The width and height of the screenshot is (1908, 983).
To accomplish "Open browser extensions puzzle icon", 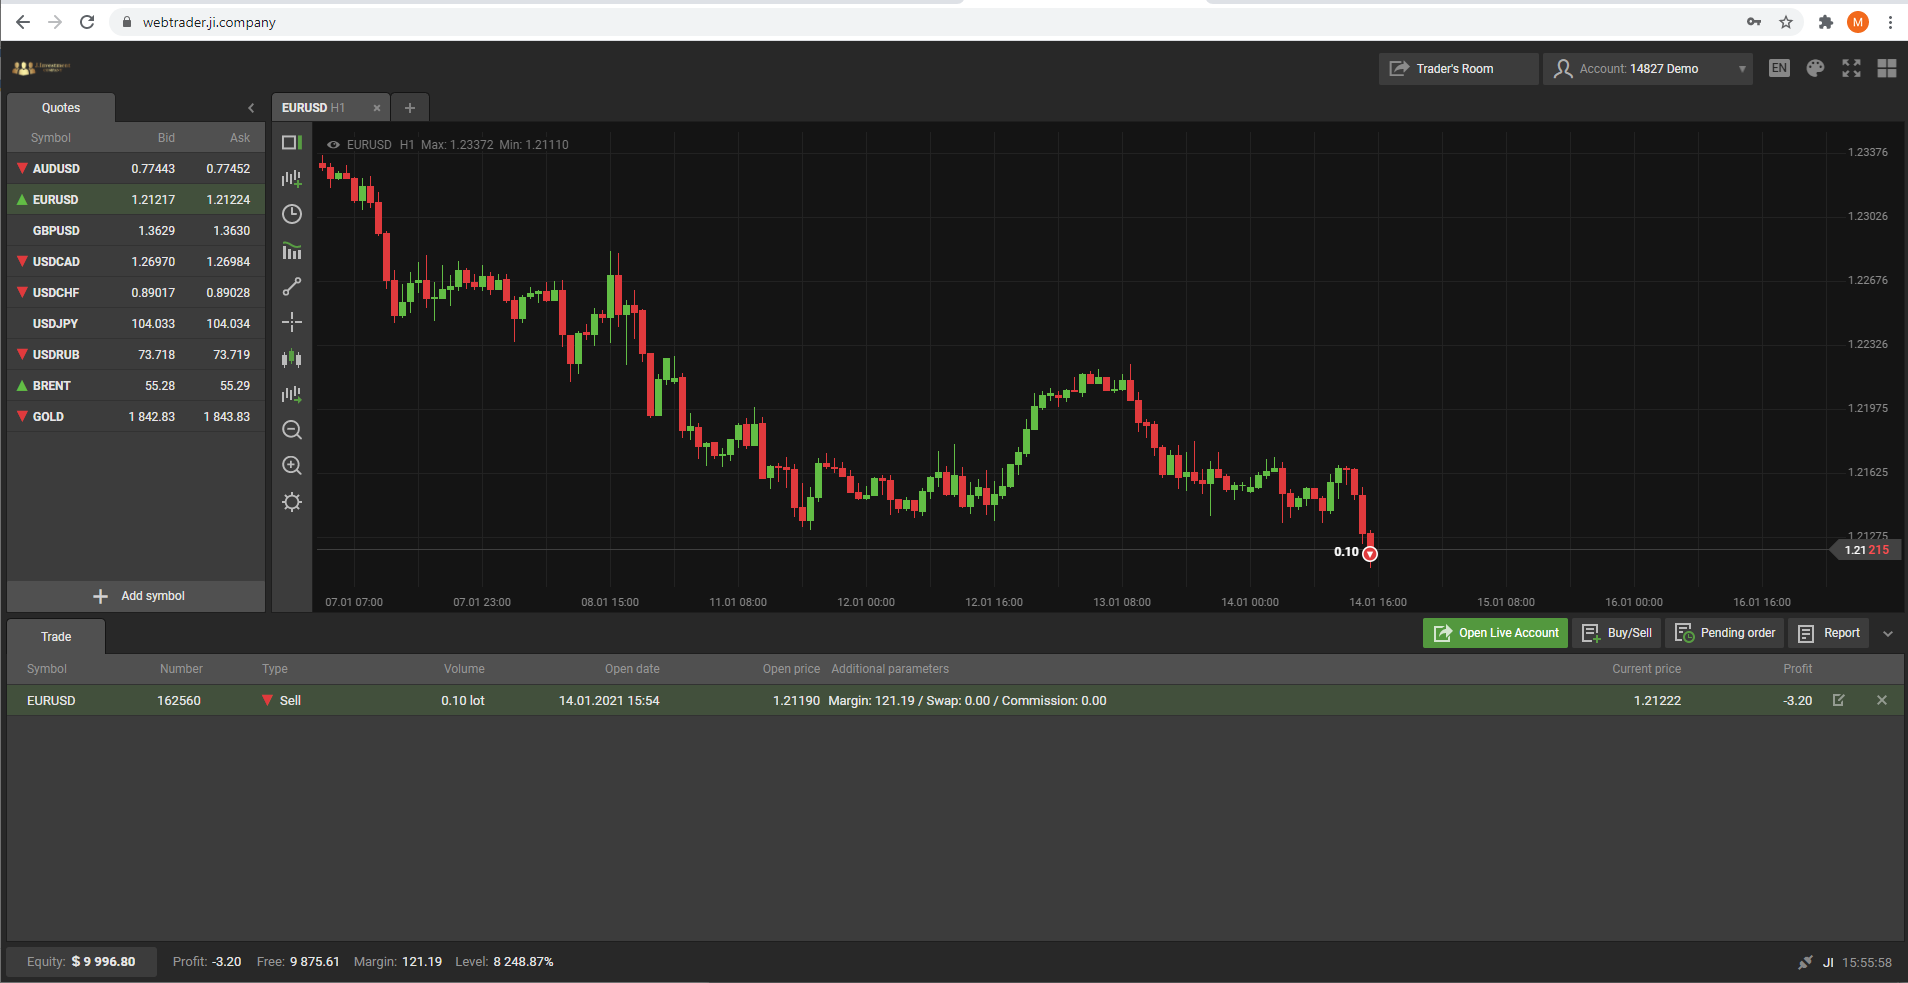I will coord(1825,22).
